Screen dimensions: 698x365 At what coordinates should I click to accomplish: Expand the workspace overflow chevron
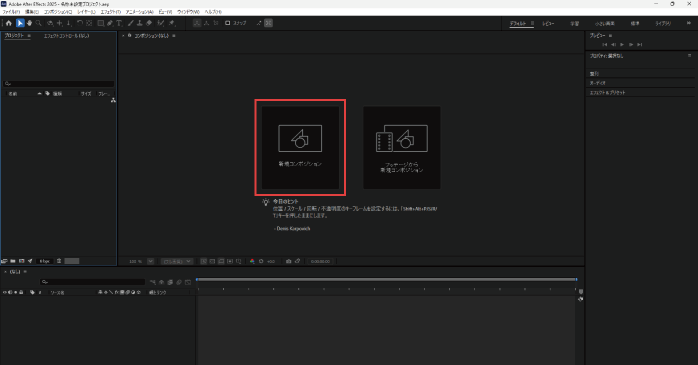coord(689,23)
